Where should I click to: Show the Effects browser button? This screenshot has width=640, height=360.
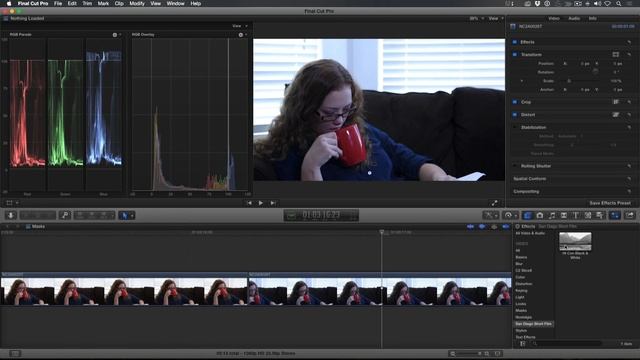click(x=527, y=215)
